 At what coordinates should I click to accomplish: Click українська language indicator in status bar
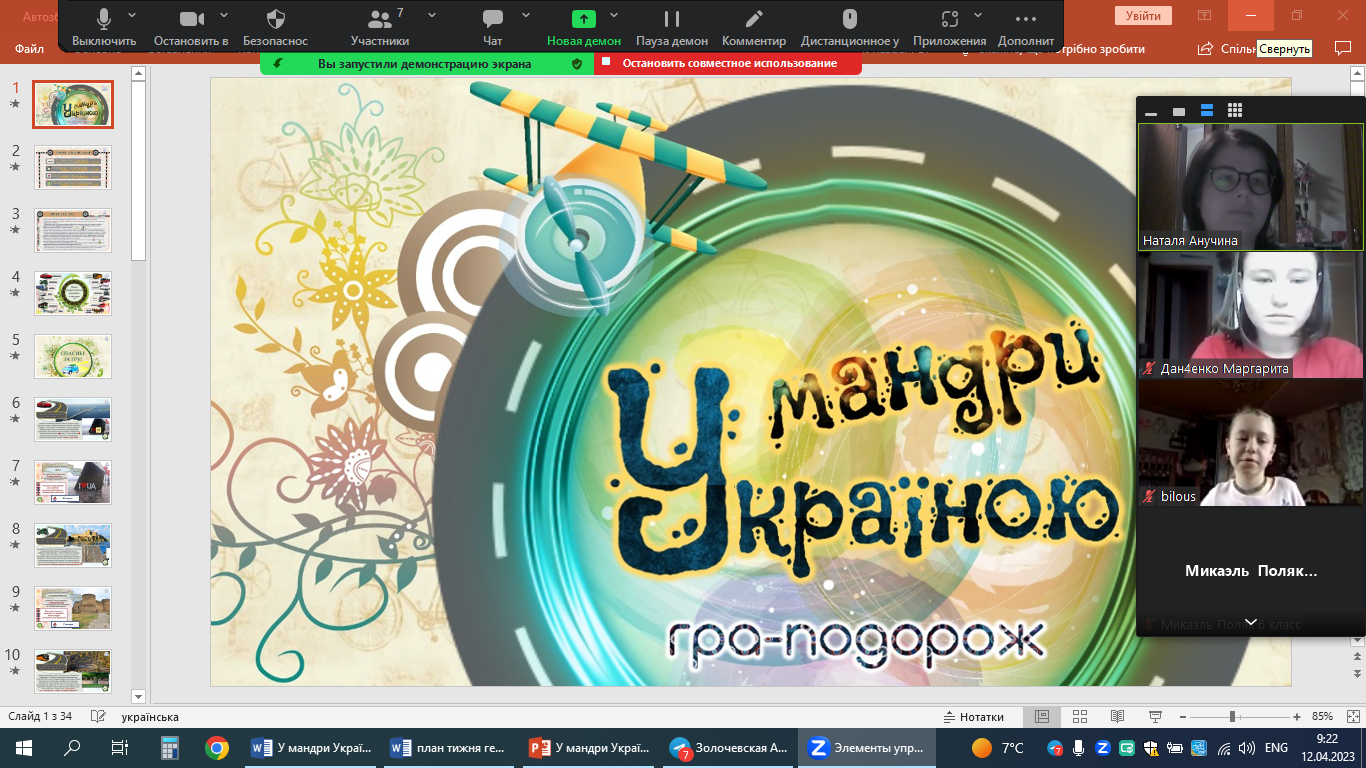(150, 717)
